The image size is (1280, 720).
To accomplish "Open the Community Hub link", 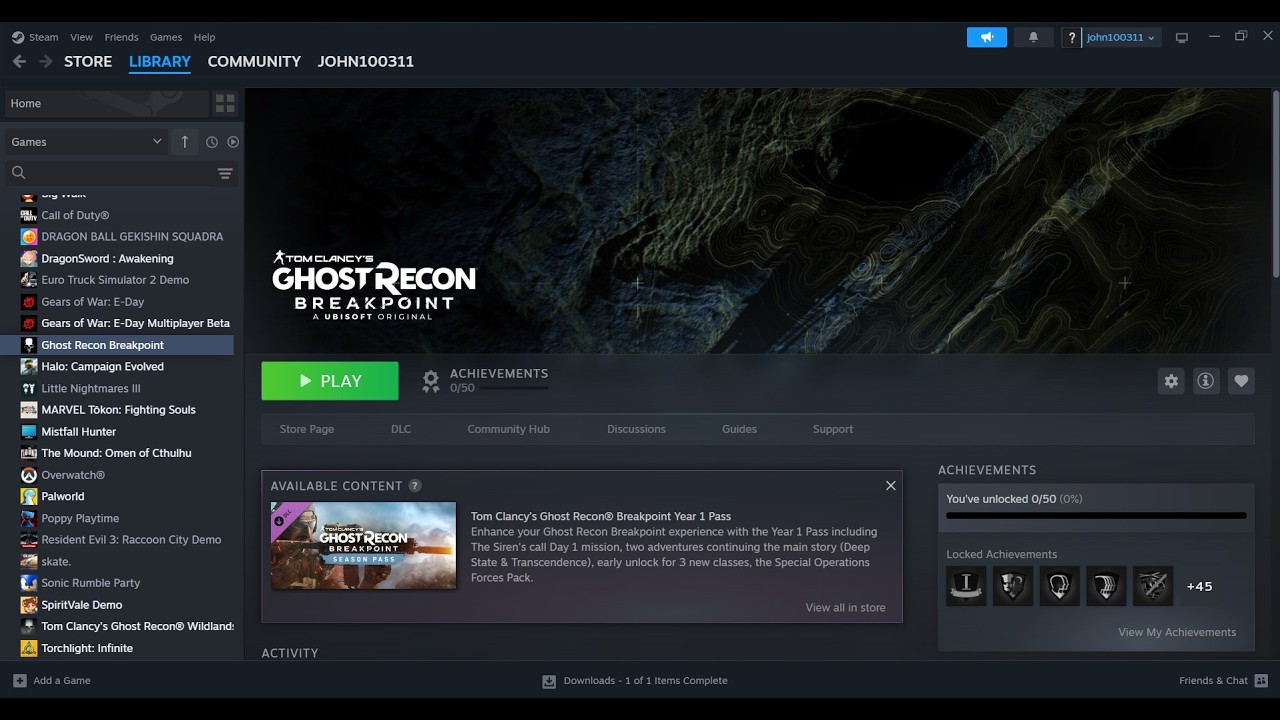I will tap(509, 429).
